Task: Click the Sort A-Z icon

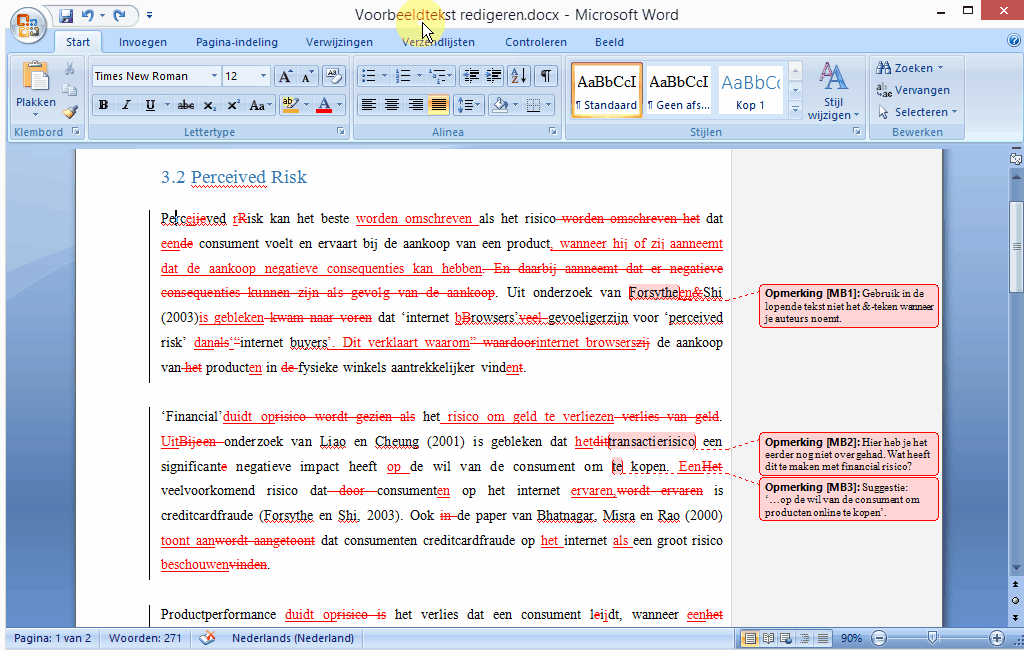Action: click(x=519, y=76)
